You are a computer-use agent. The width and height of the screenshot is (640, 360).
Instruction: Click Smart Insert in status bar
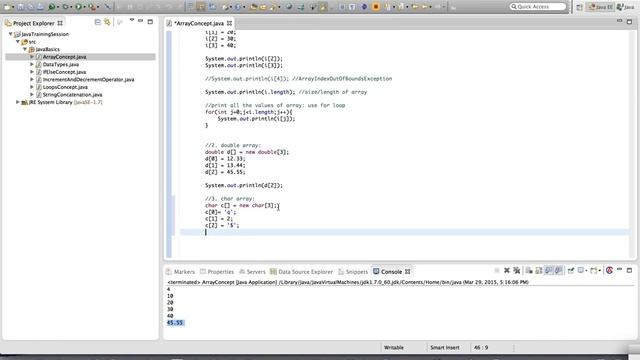444,347
